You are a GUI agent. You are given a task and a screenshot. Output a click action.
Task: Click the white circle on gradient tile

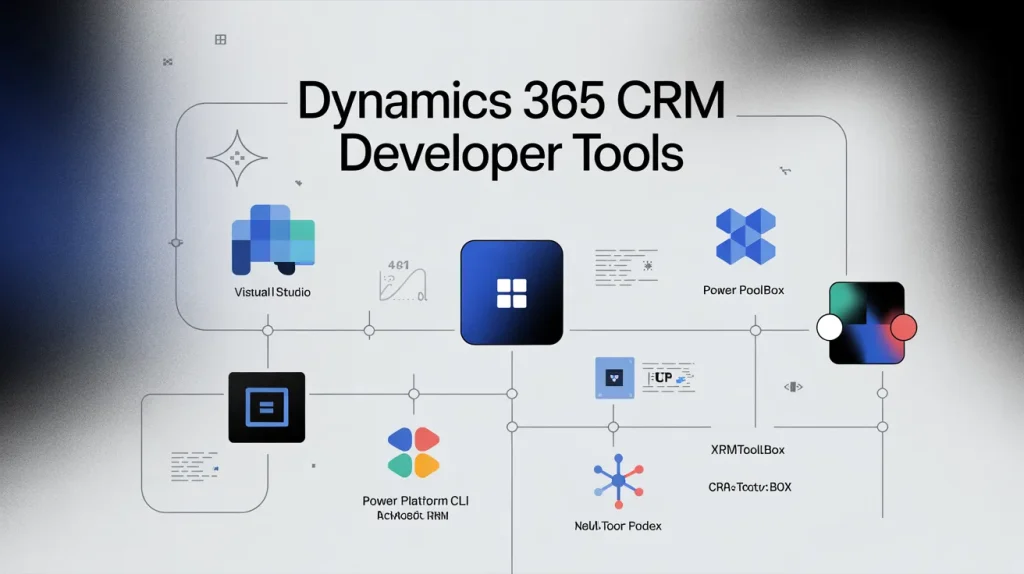click(x=829, y=327)
